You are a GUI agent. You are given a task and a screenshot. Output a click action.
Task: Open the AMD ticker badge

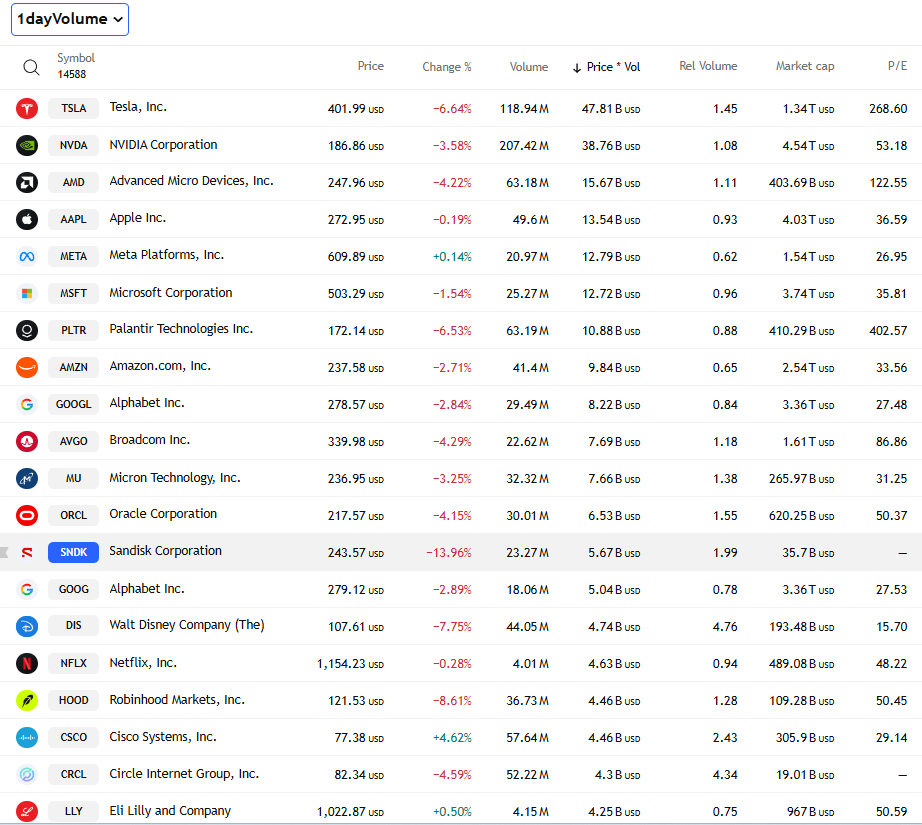coord(74,182)
